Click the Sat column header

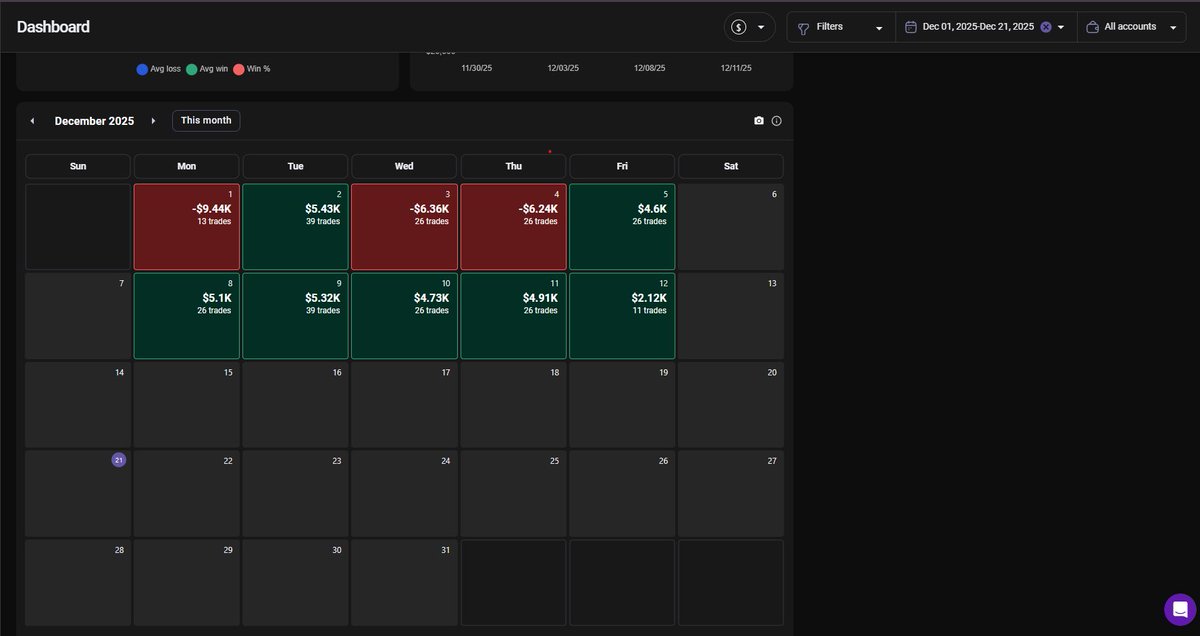(731, 166)
